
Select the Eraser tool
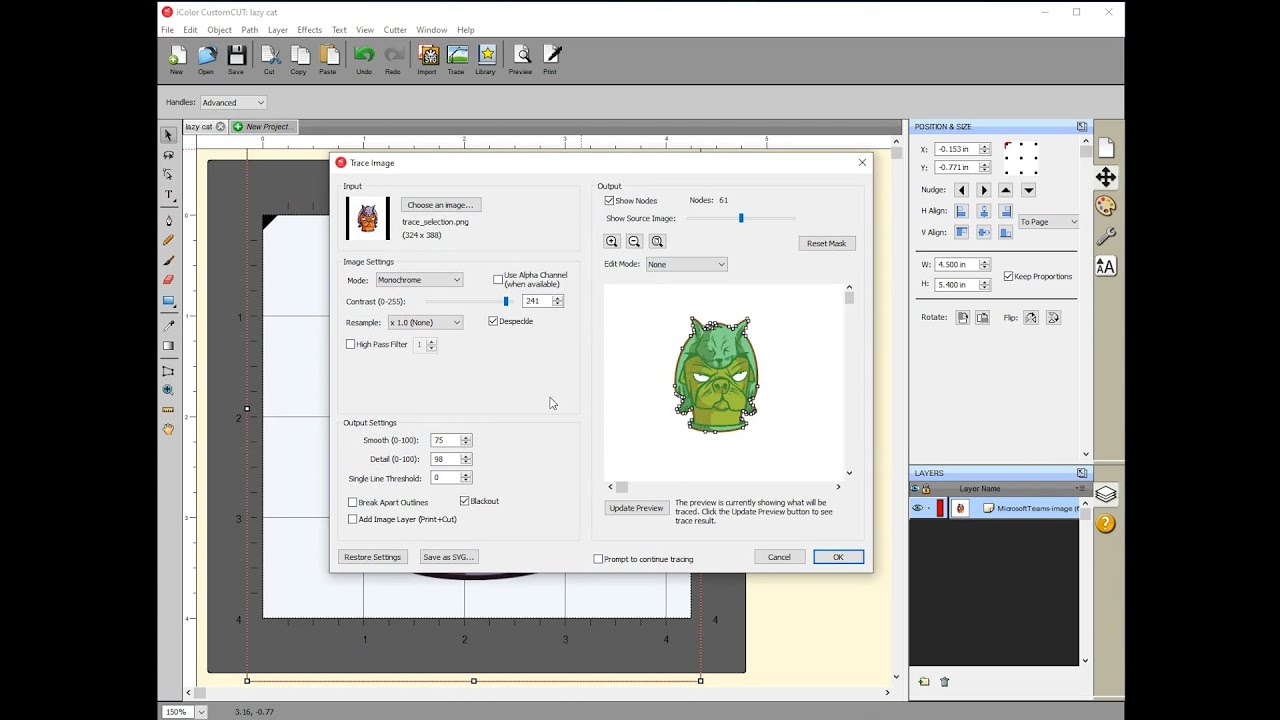coord(168,280)
